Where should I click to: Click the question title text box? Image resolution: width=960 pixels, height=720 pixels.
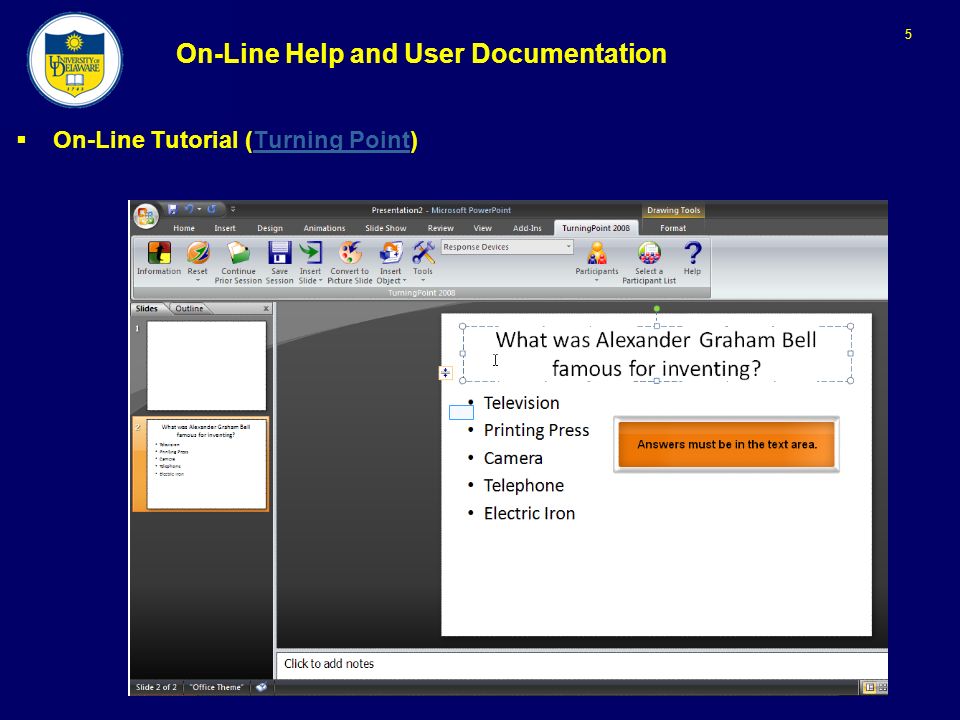(656, 354)
